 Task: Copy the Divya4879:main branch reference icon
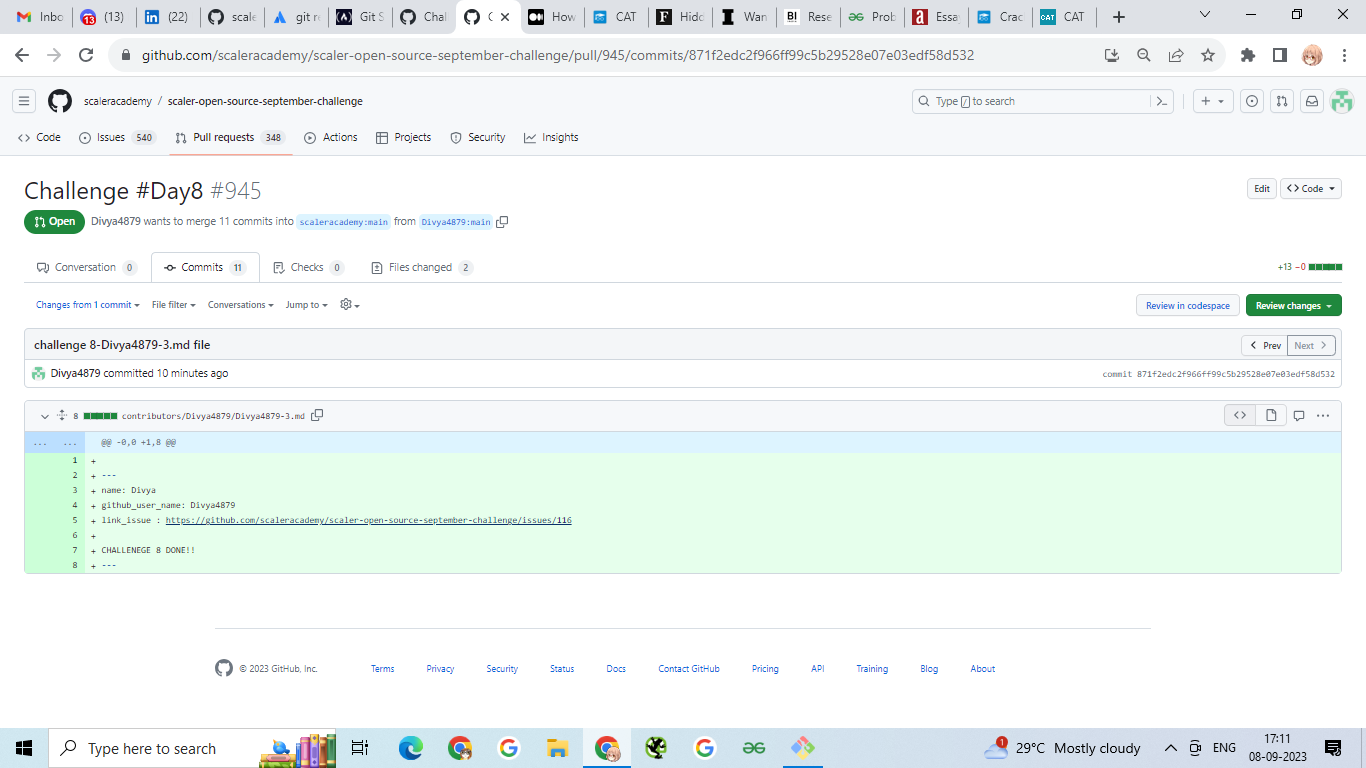click(502, 221)
